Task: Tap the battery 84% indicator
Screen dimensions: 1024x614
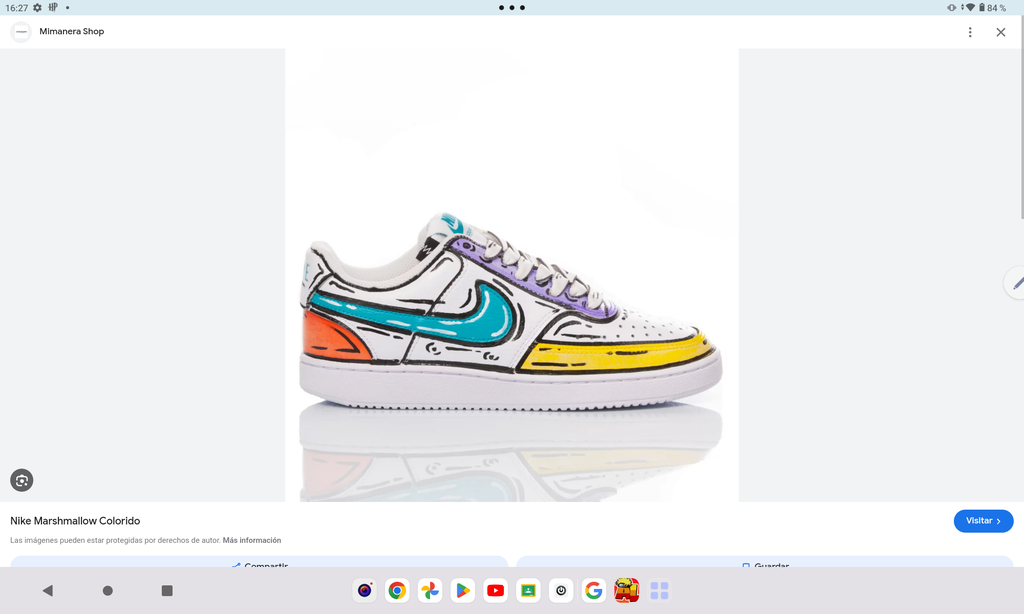Action: (x=991, y=8)
